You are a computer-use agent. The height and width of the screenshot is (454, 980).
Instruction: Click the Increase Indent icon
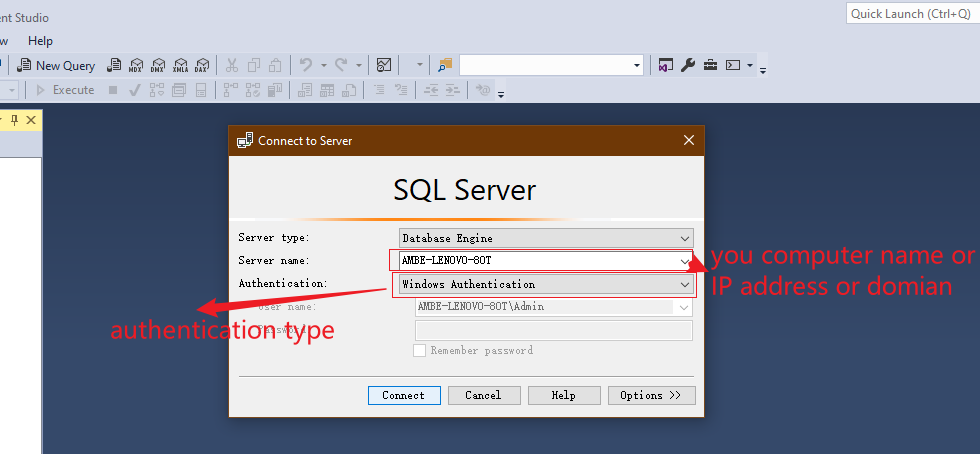(452, 90)
